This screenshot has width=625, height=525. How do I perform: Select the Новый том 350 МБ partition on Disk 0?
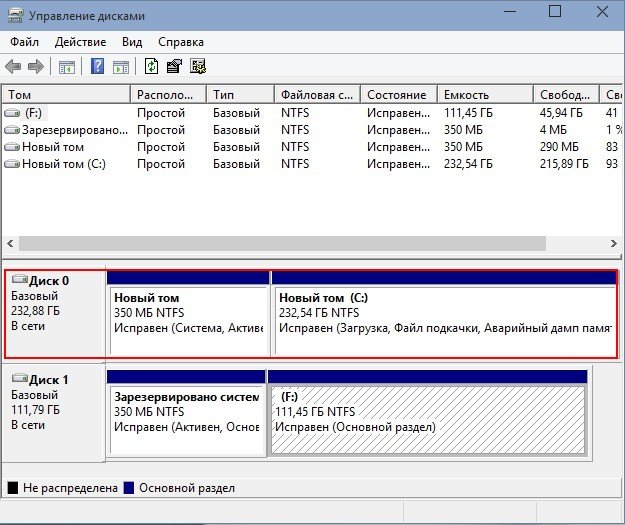coord(188,314)
